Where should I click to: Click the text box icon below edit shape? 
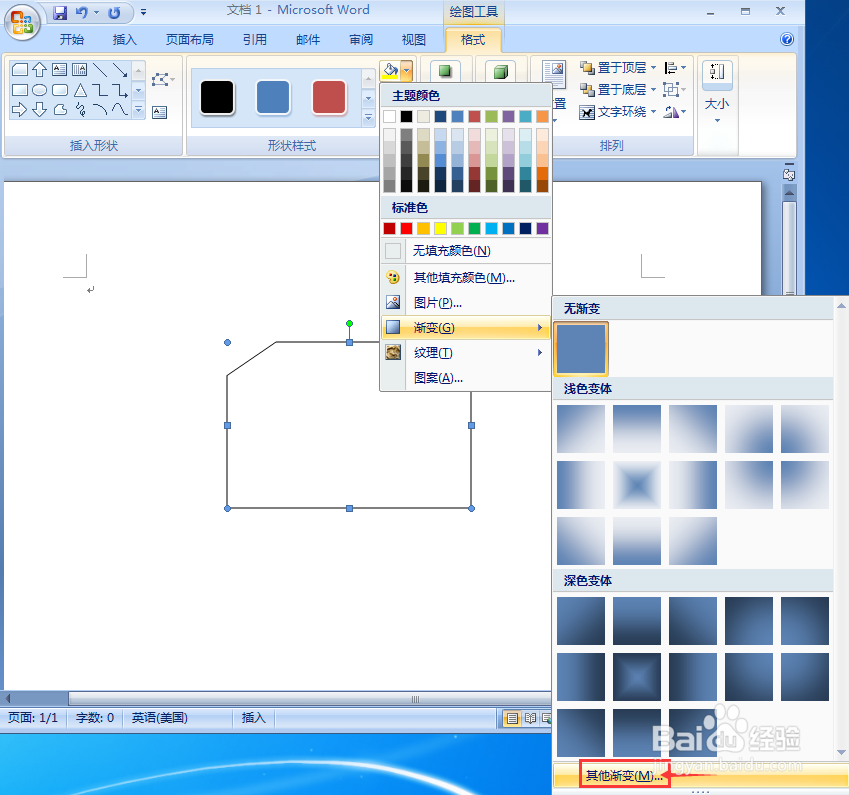pos(159,112)
